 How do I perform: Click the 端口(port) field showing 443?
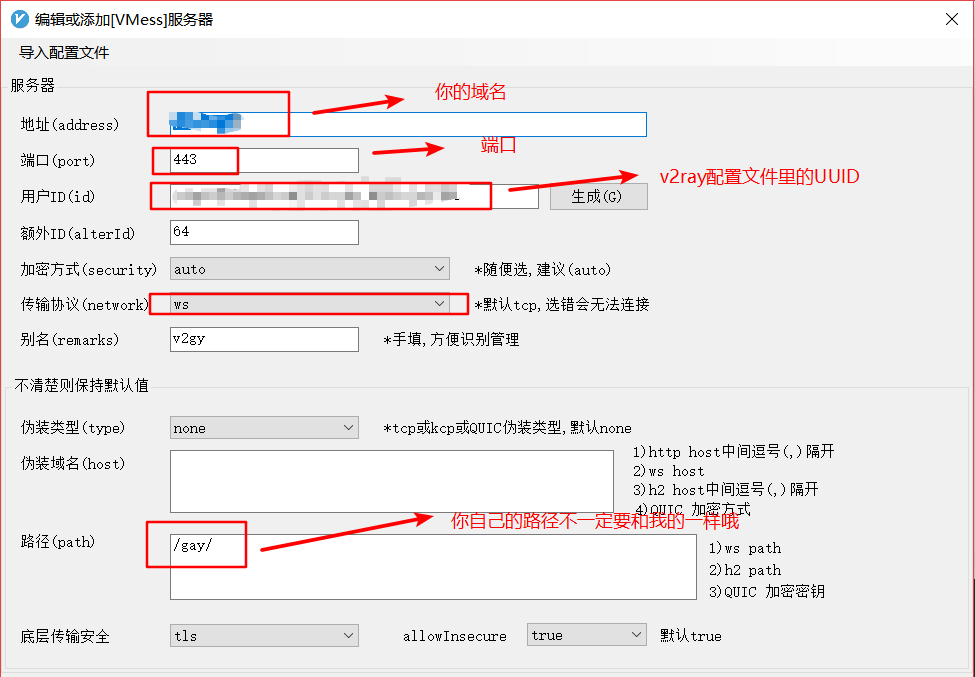click(x=264, y=160)
